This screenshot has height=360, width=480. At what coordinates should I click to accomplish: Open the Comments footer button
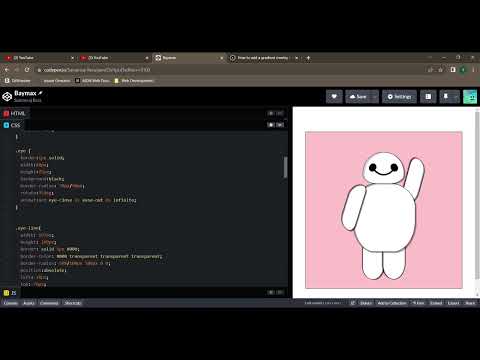[49, 303]
